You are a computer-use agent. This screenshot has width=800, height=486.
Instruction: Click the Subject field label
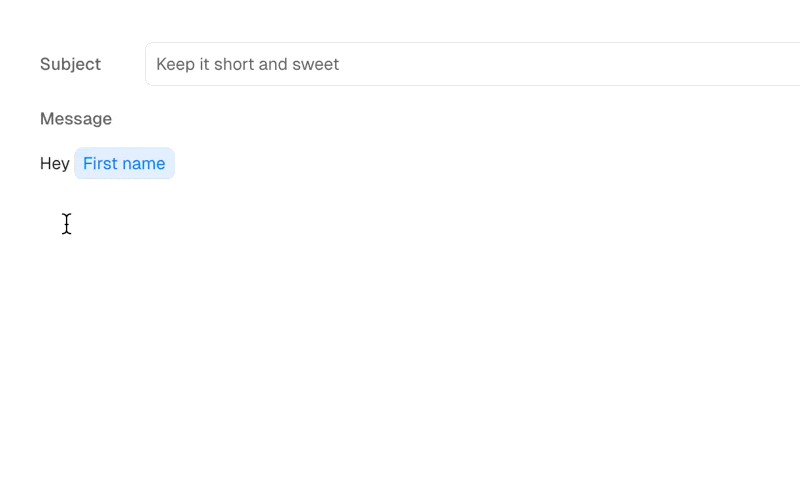[x=70, y=64]
